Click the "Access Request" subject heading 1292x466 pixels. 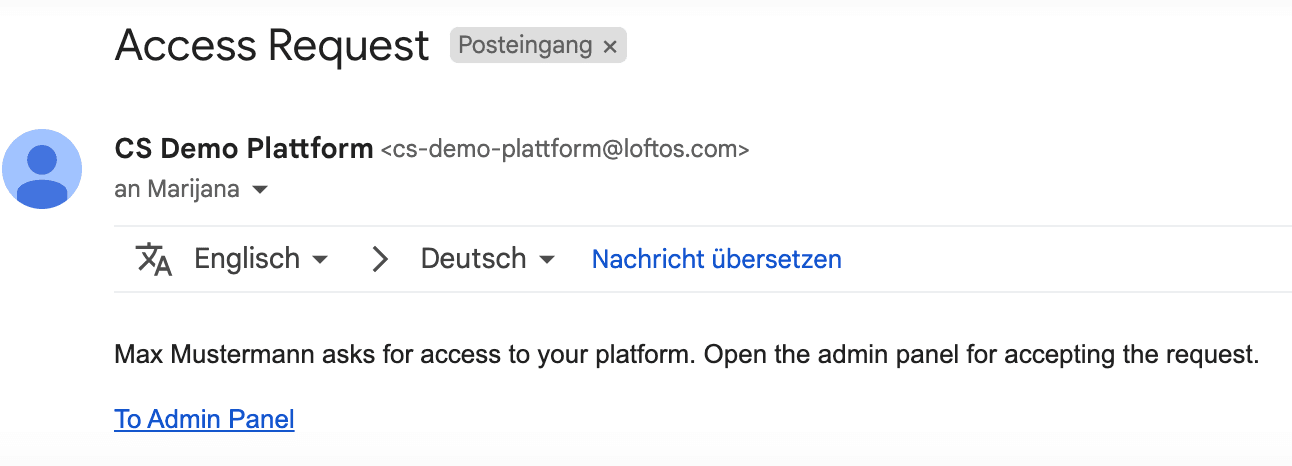click(x=272, y=46)
